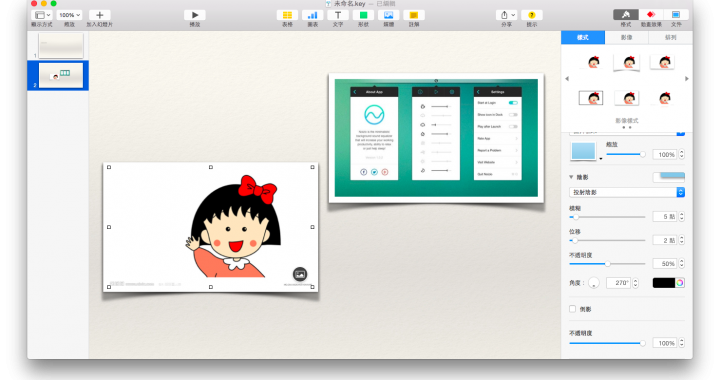This screenshot has height=380, width=720.
Task: Adjust the shadow 不透明度 50% slider
Action: click(607, 264)
